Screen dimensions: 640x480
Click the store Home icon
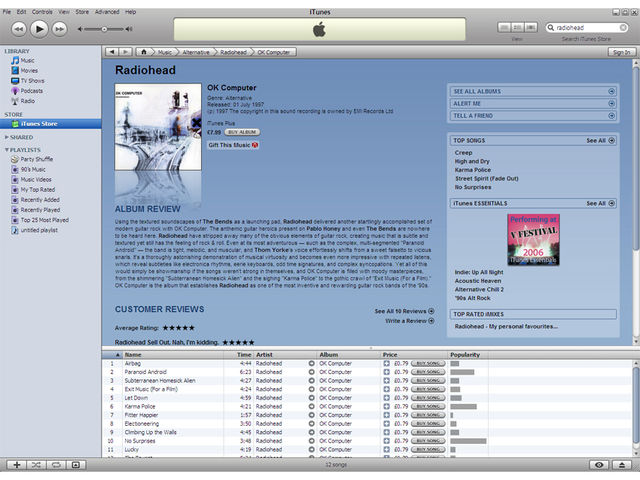coord(144,52)
